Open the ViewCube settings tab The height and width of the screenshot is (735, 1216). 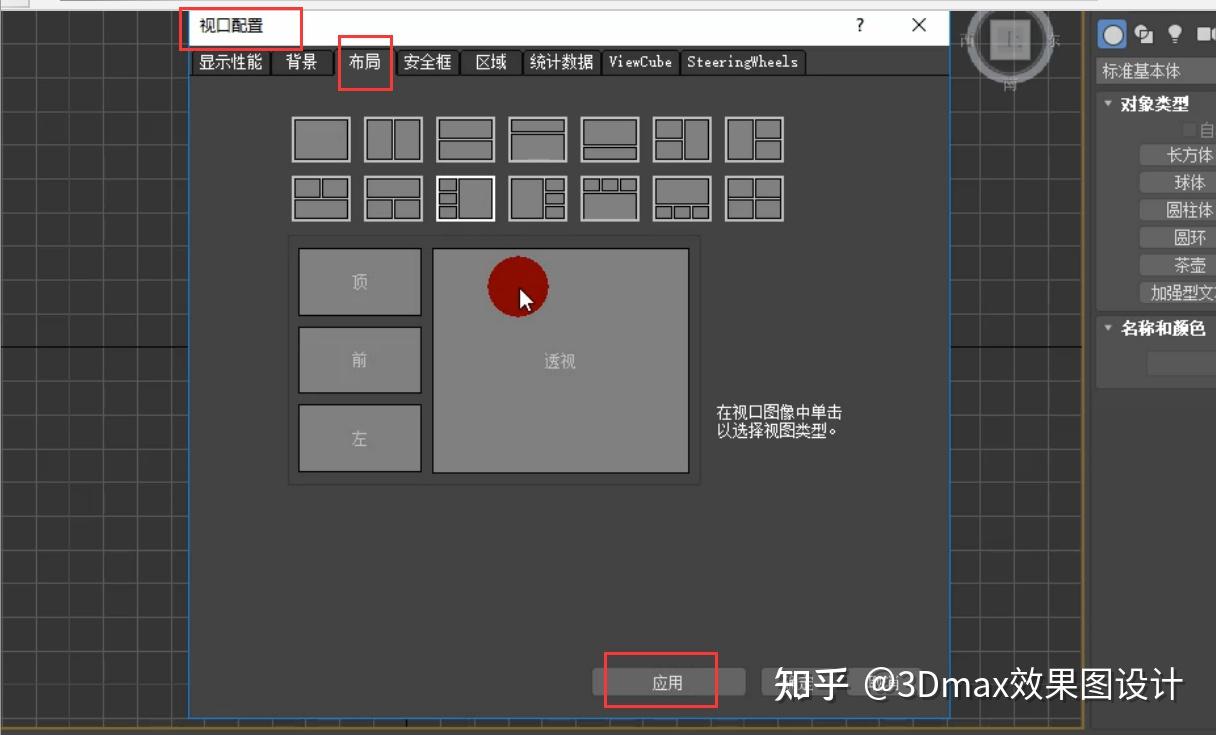pyautogui.click(x=640, y=61)
